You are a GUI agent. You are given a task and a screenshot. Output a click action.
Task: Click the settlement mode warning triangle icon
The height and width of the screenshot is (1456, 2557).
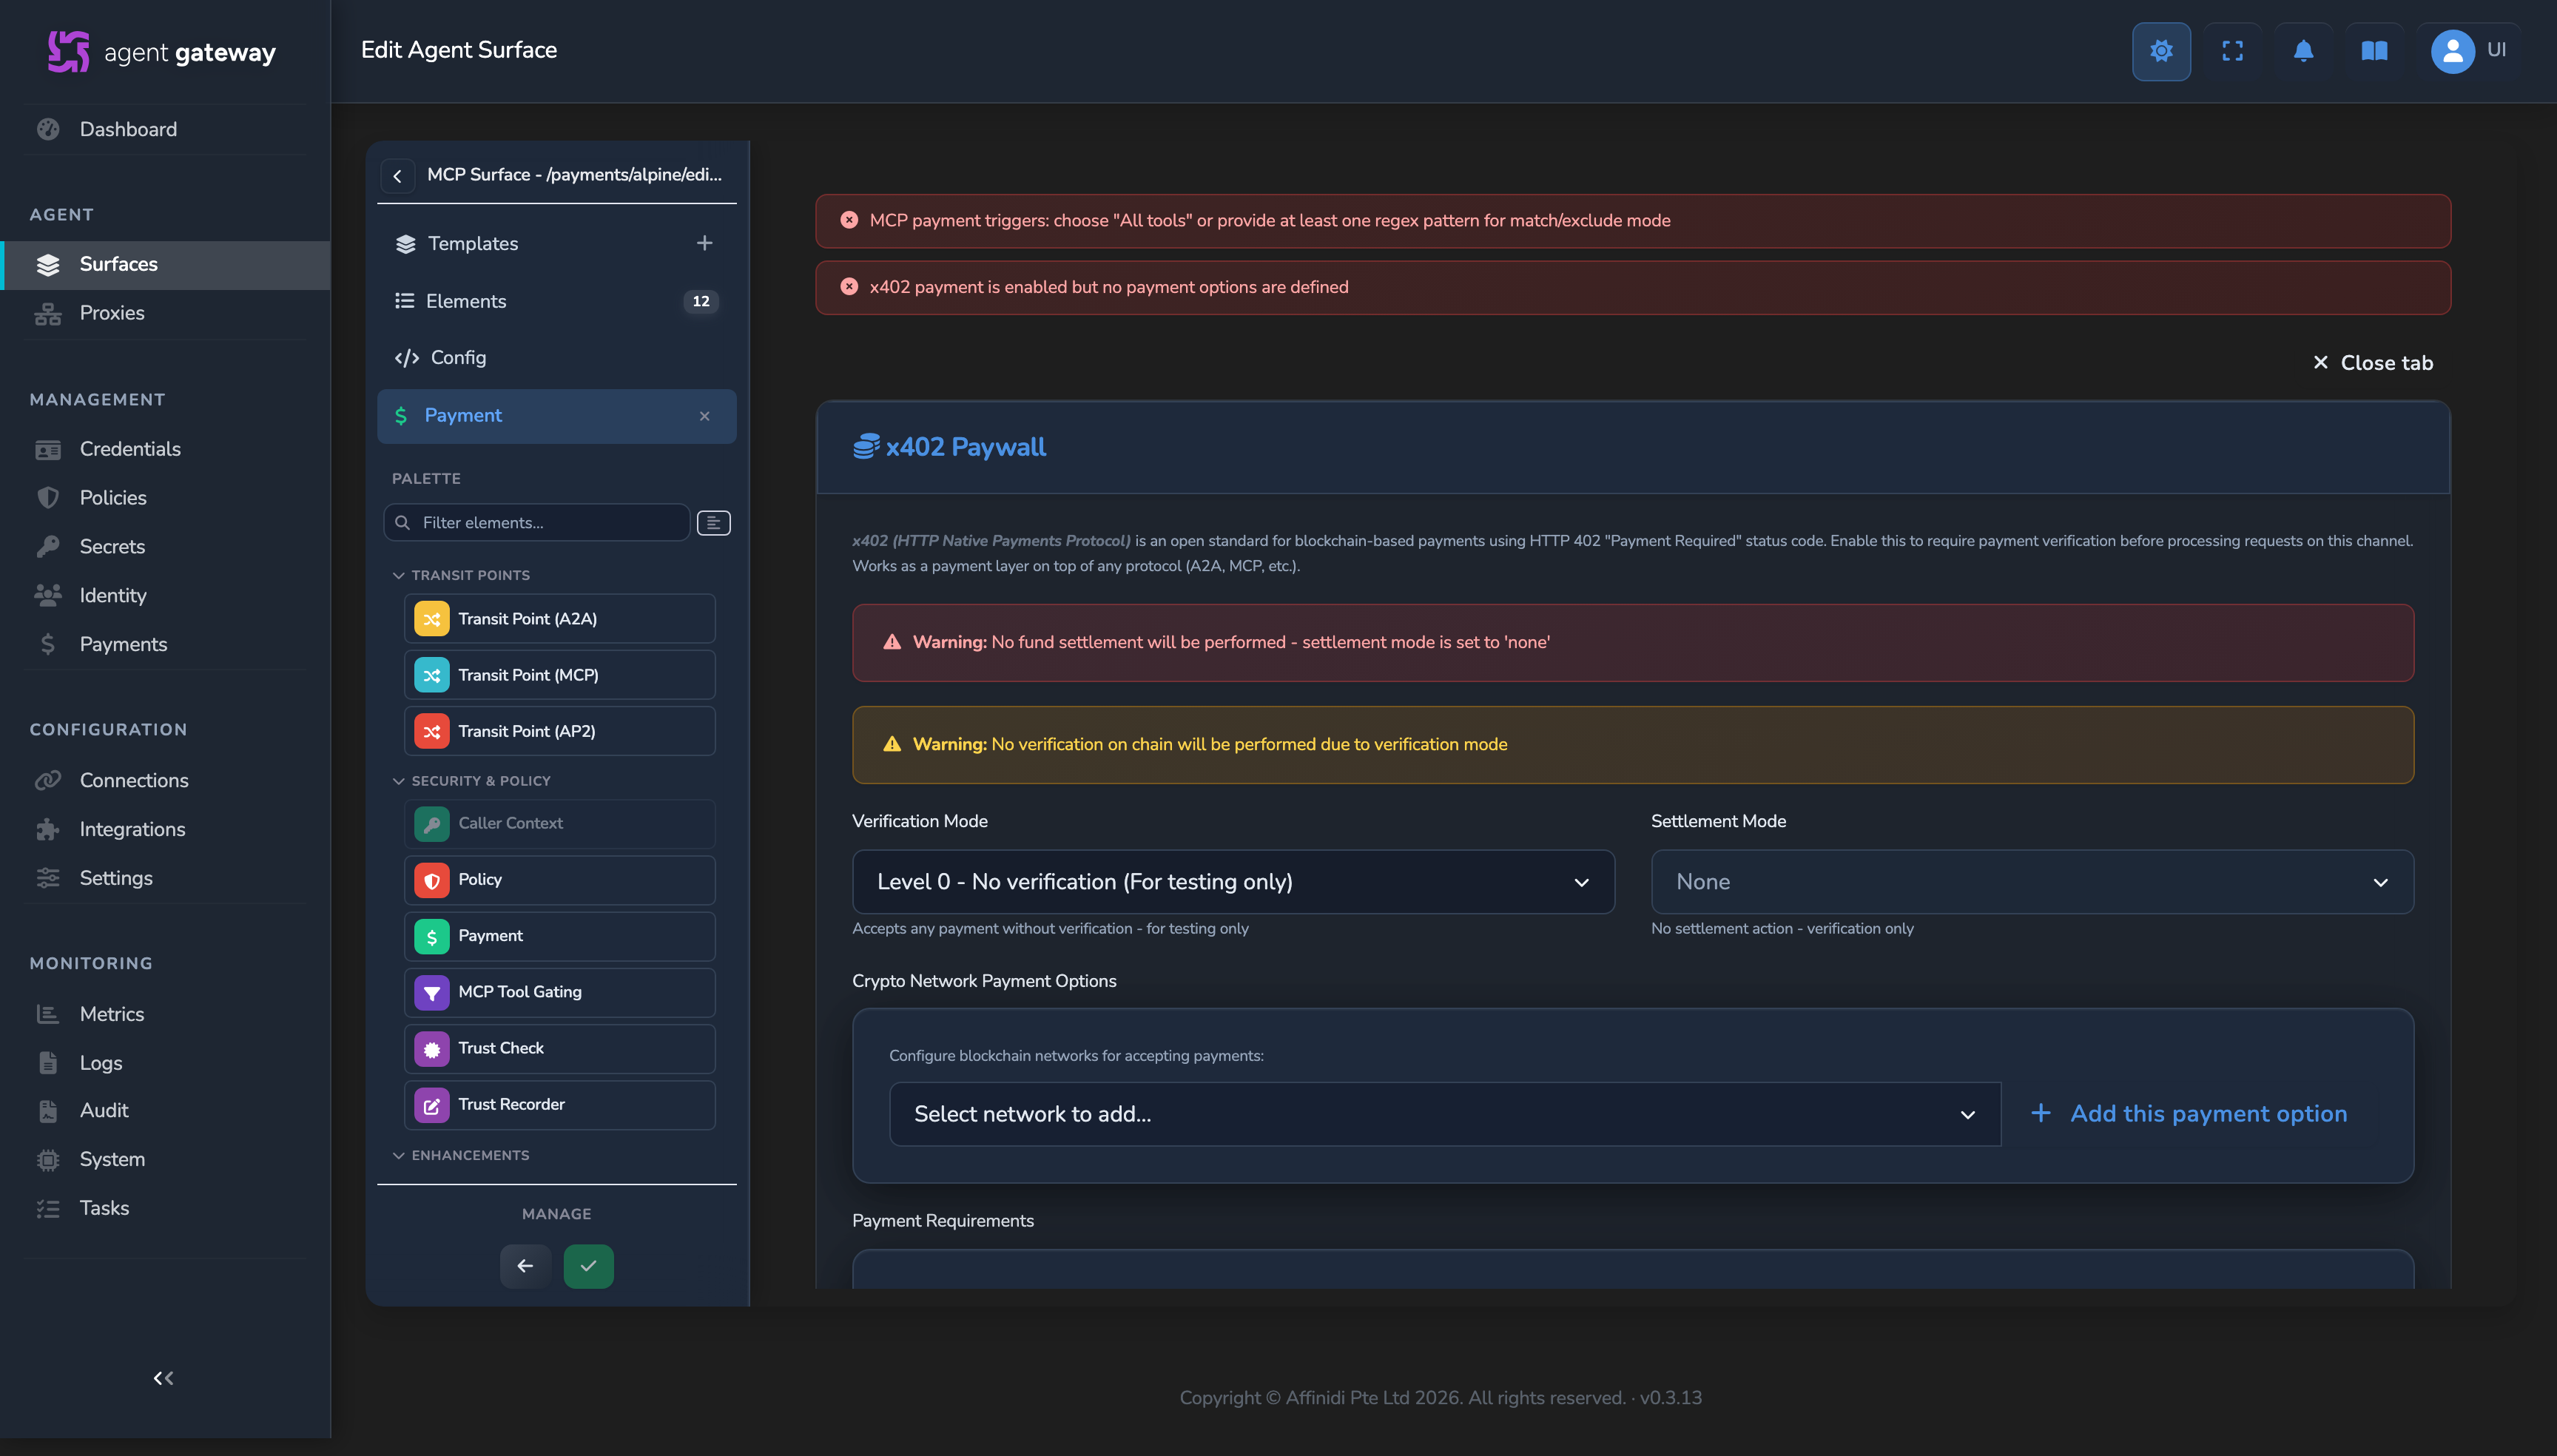click(892, 642)
